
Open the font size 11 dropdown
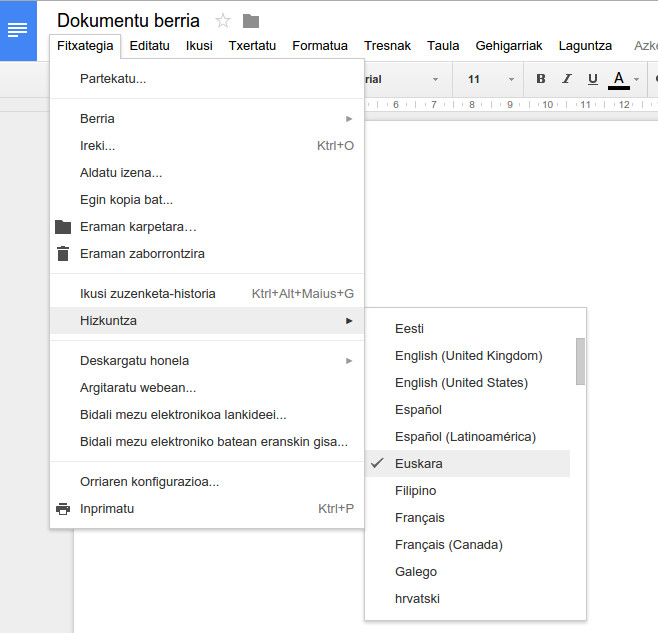click(490, 79)
